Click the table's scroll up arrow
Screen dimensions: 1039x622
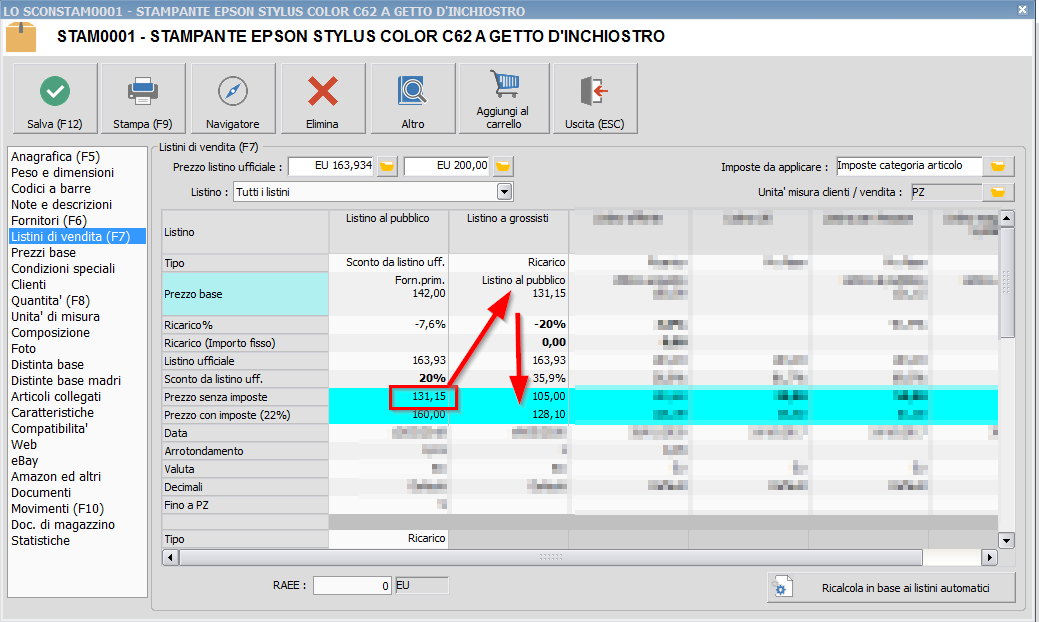(x=1007, y=218)
